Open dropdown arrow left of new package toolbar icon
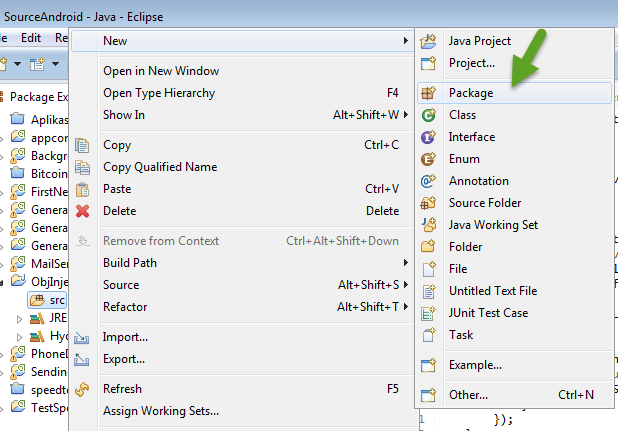This screenshot has width=618, height=431. 17,64
